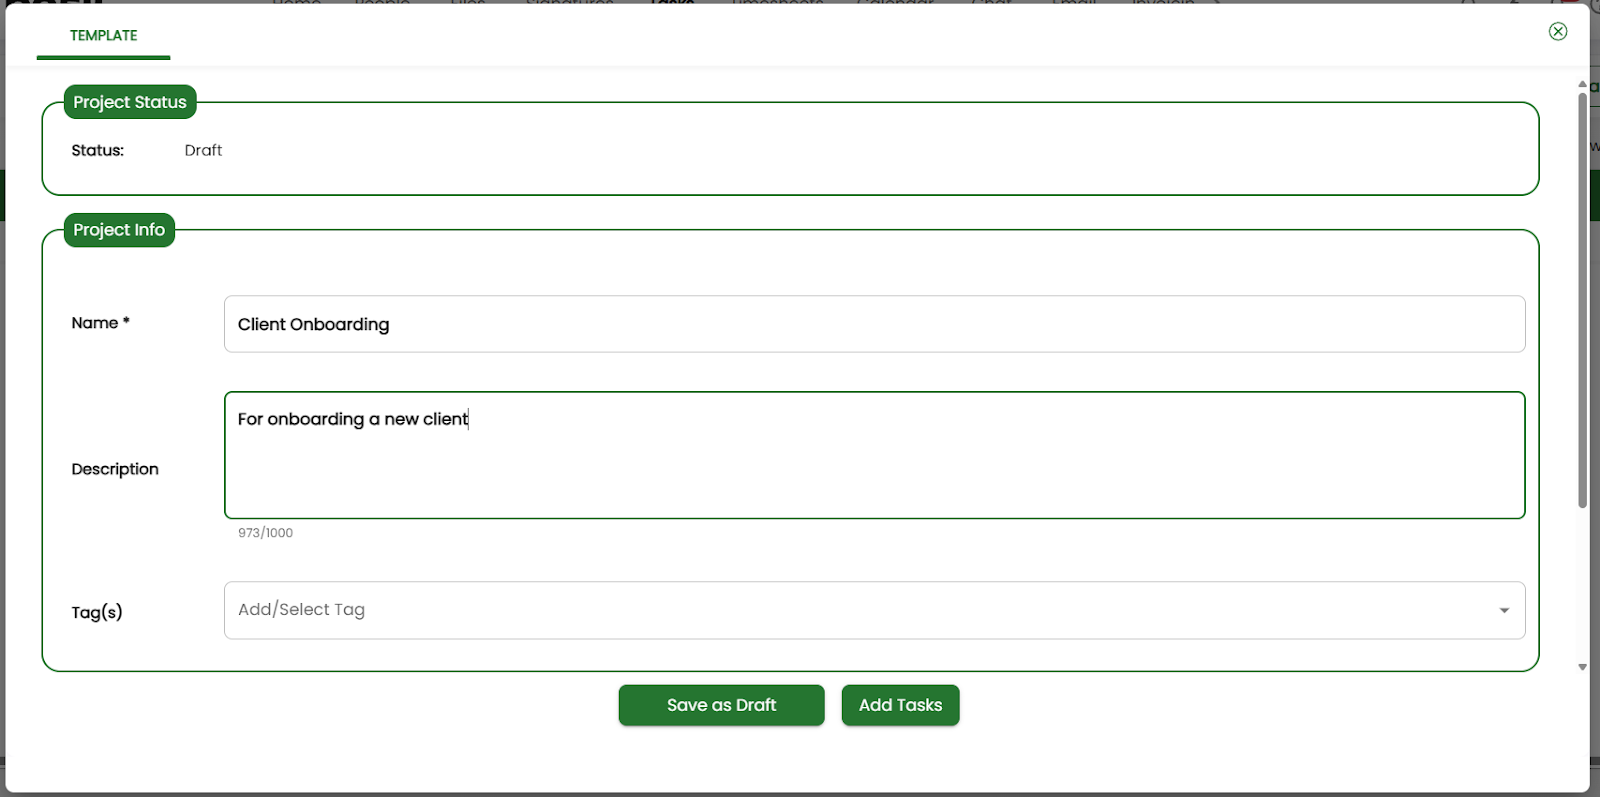Click the scroll up arrow of the dialog
Viewport: 1600px width, 797px height.
(x=1582, y=84)
